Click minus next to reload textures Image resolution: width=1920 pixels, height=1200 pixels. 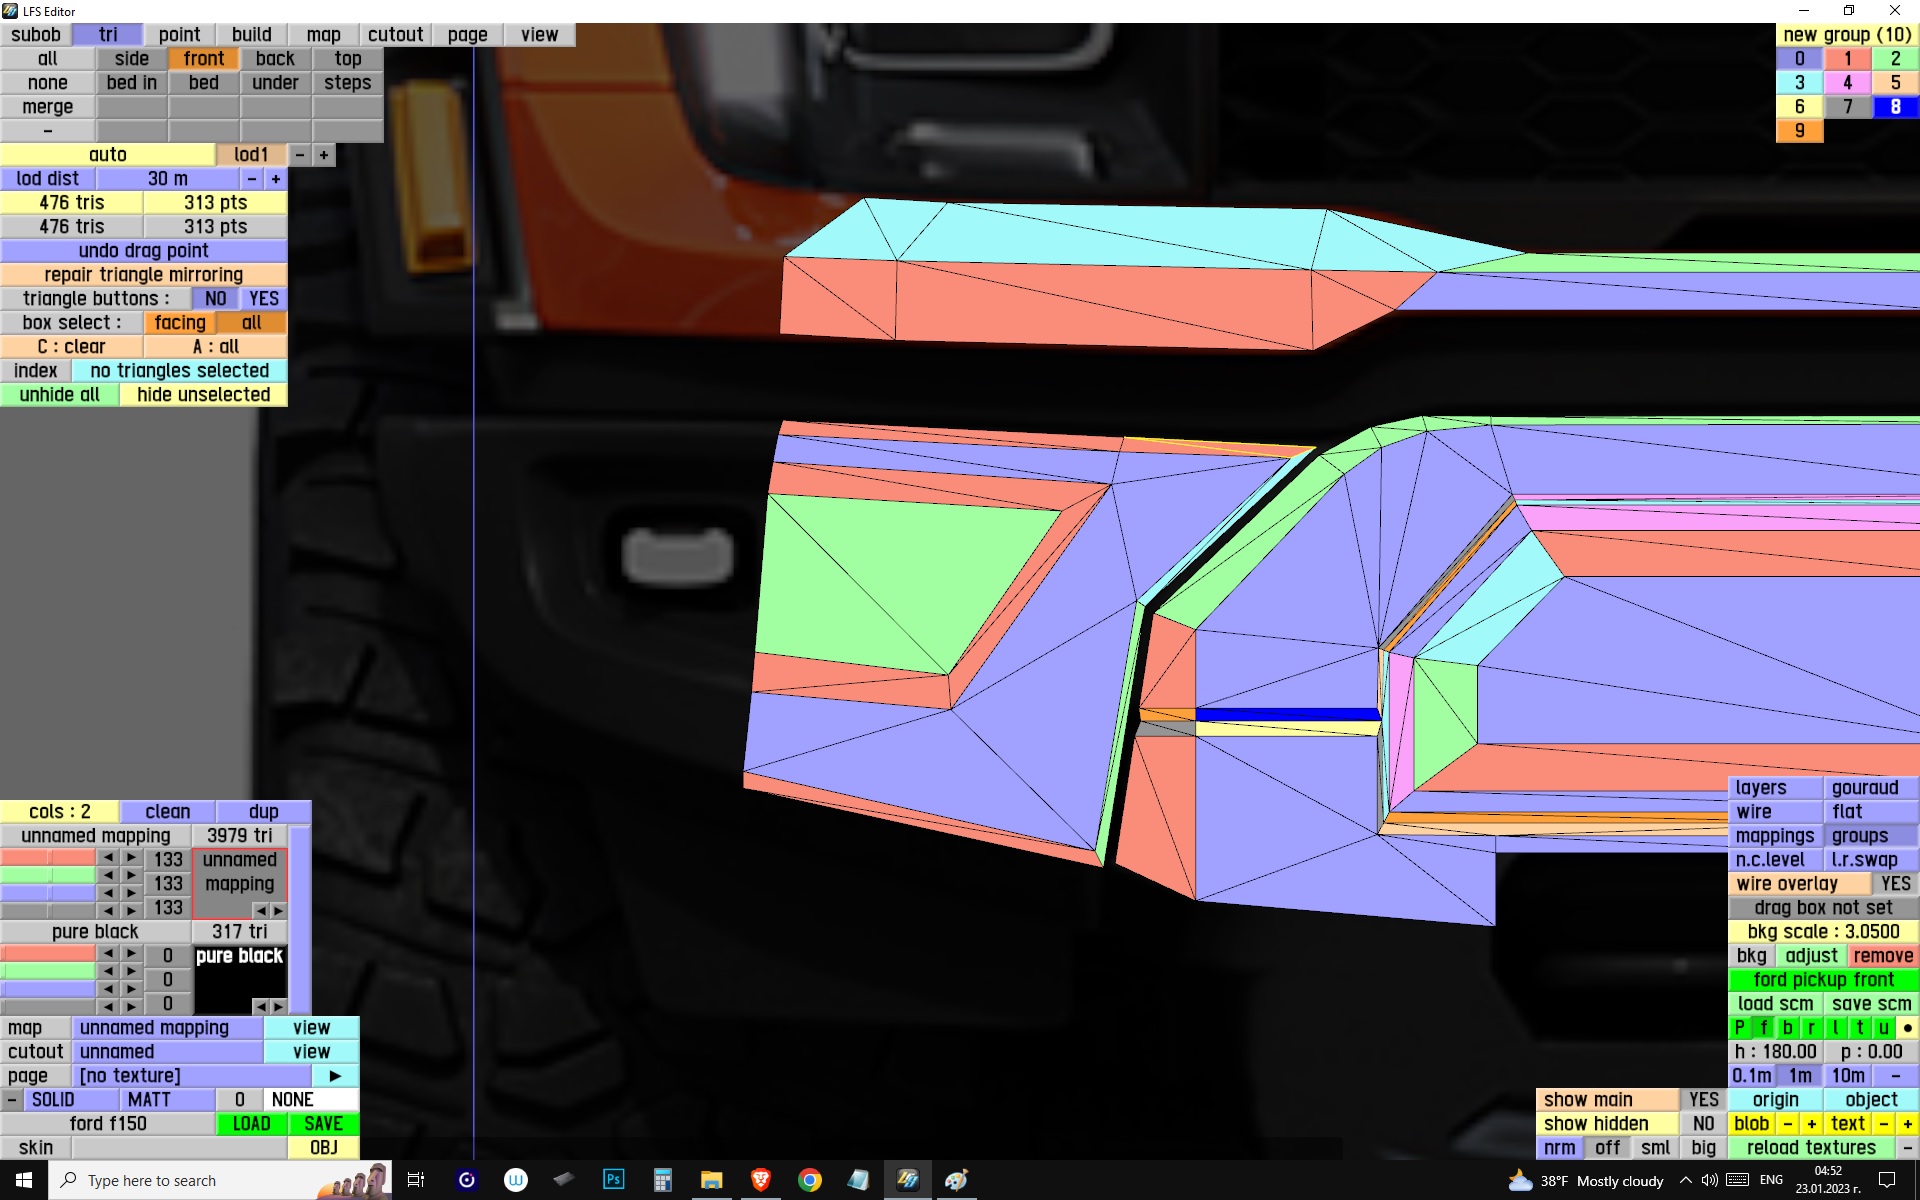coord(1907,1148)
